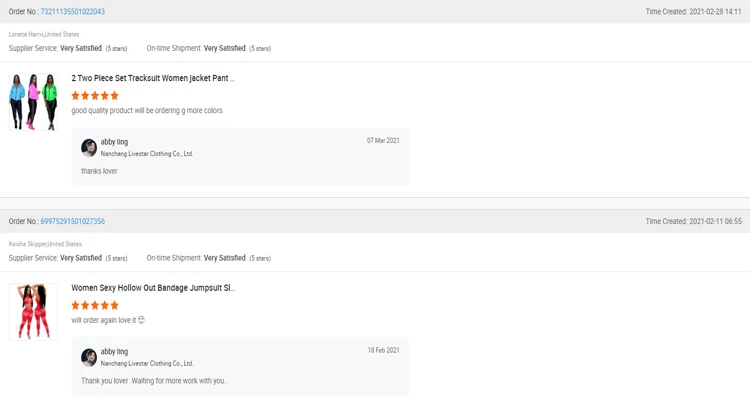The image size is (750, 400).
Task: Click the red jumpsuit product thumbnail
Action: coord(34,311)
